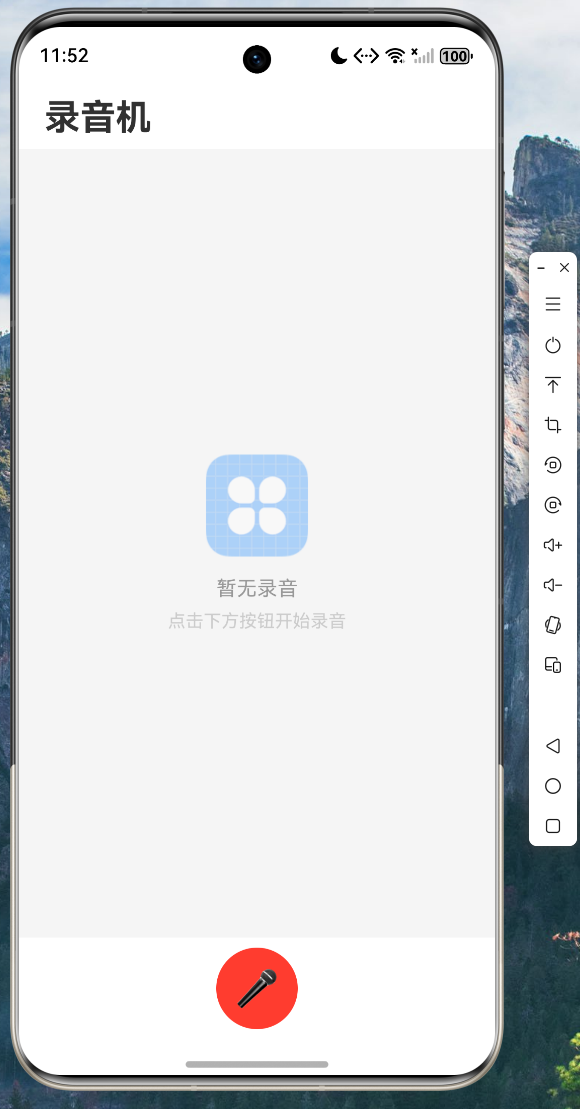The height and width of the screenshot is (1109, 580).
Task: Increase the volume with the speaker plus icon
Action: tap(553, 545)
